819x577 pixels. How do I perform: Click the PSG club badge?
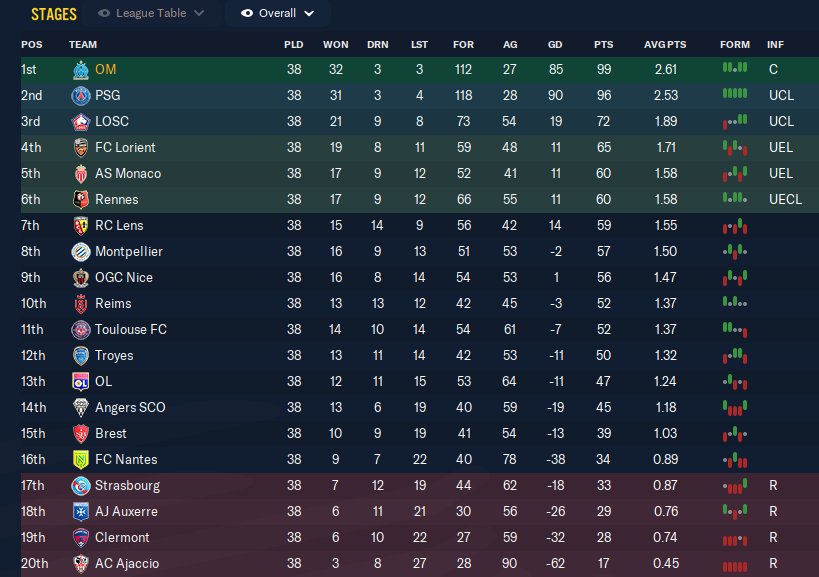point(80,96)
